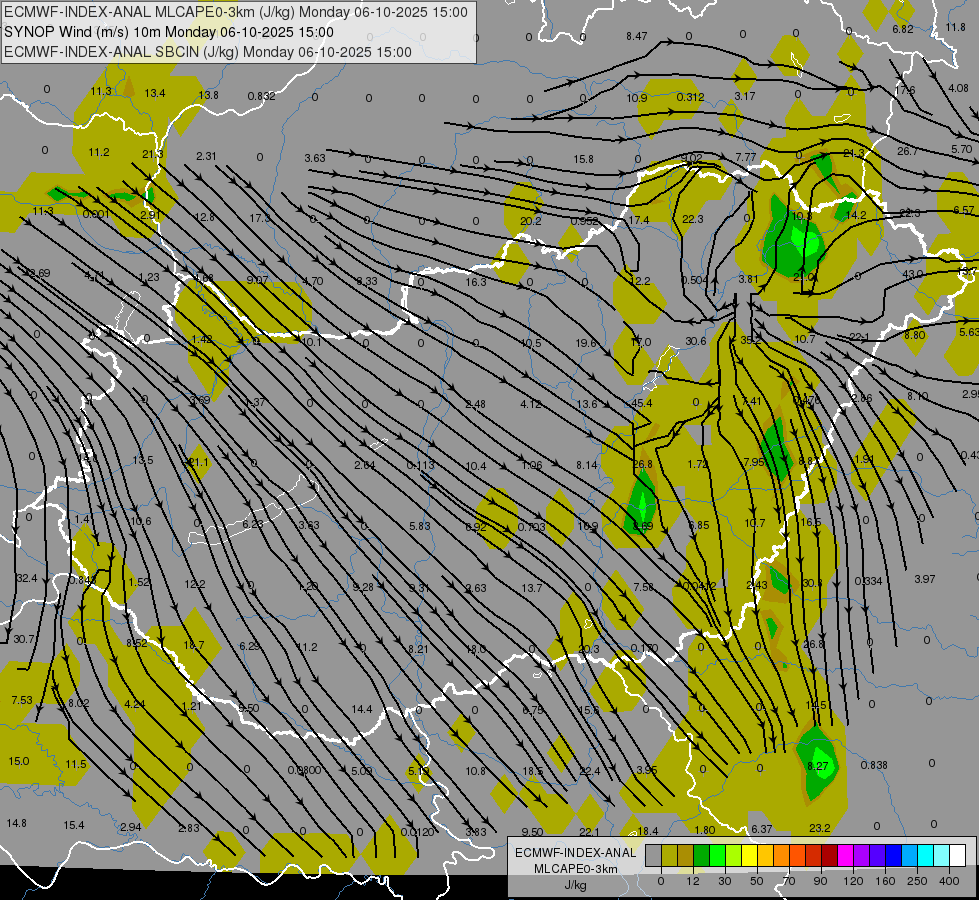The width and height of the screenshot is (979, 900).
Task: Choose the bright green legend swatch
Action: pos(717,855)
